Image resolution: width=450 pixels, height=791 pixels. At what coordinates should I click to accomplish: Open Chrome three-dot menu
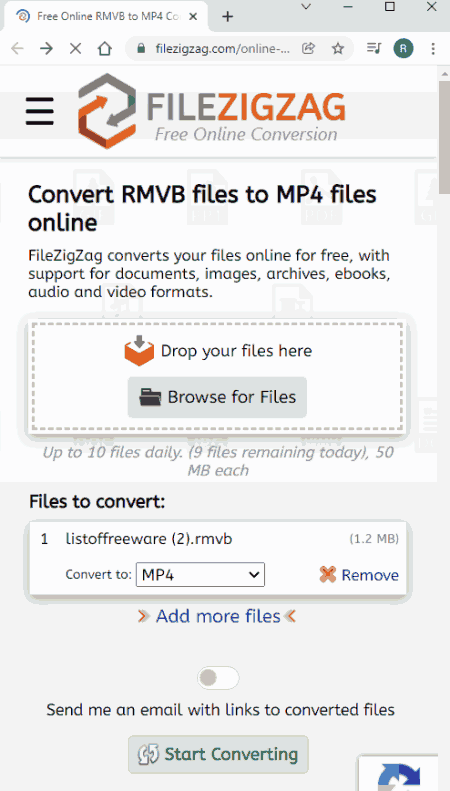point(433,48)
